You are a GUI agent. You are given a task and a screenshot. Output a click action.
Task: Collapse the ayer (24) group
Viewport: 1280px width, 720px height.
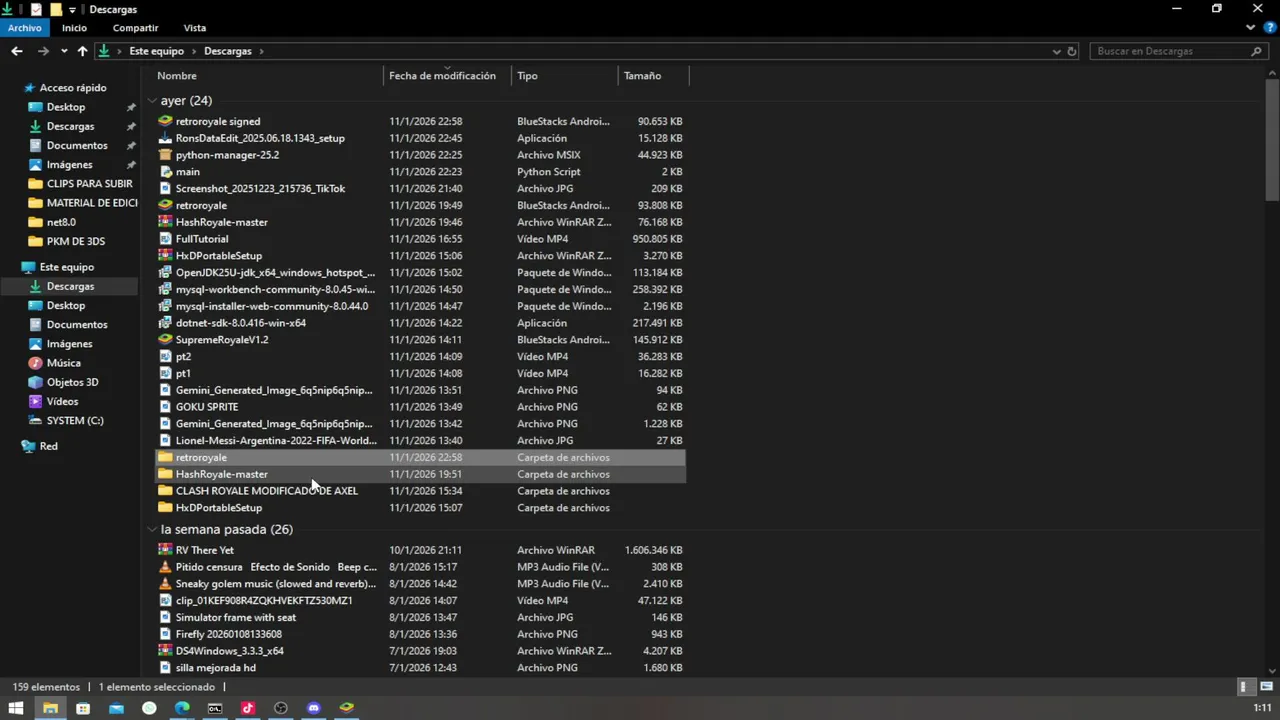pyautogui.click(x=152, y=101)
